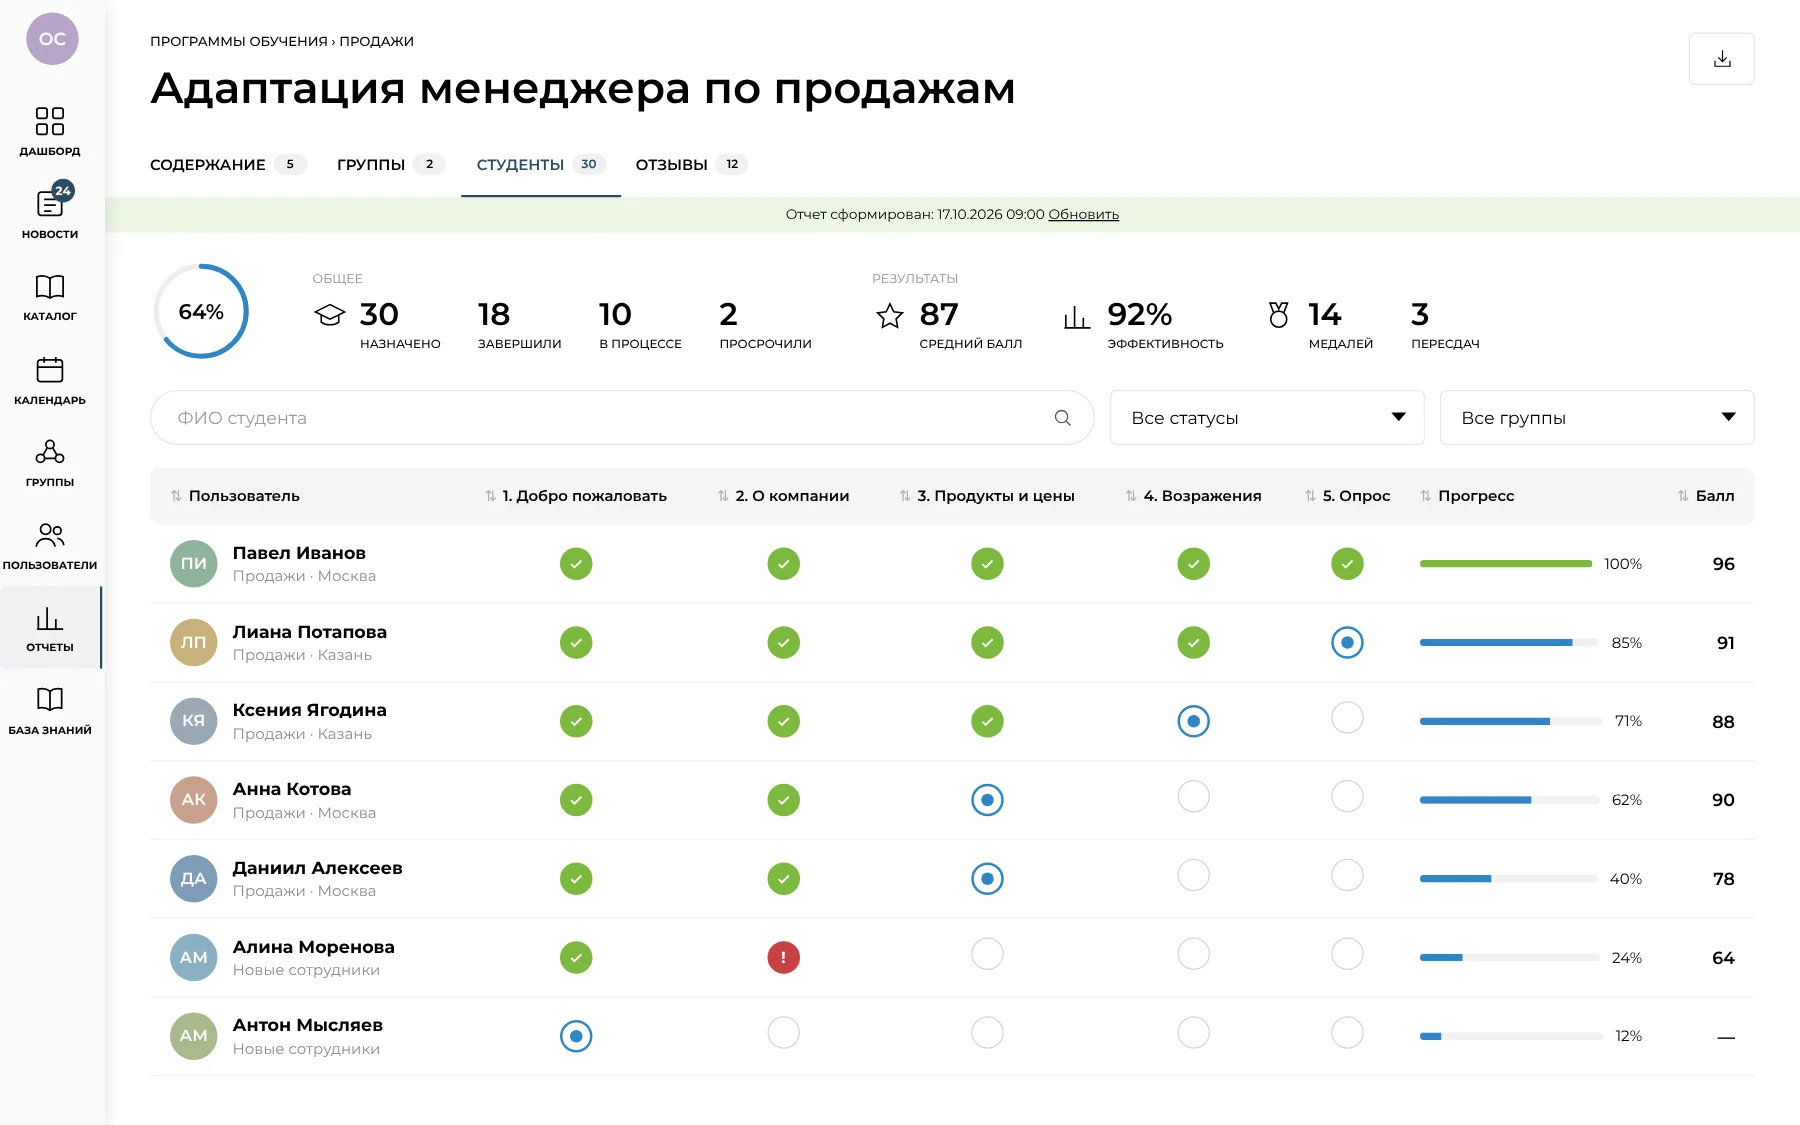Click the Обновить link
Screen dimensions: 1800x1125
(x=1083, y=214)
